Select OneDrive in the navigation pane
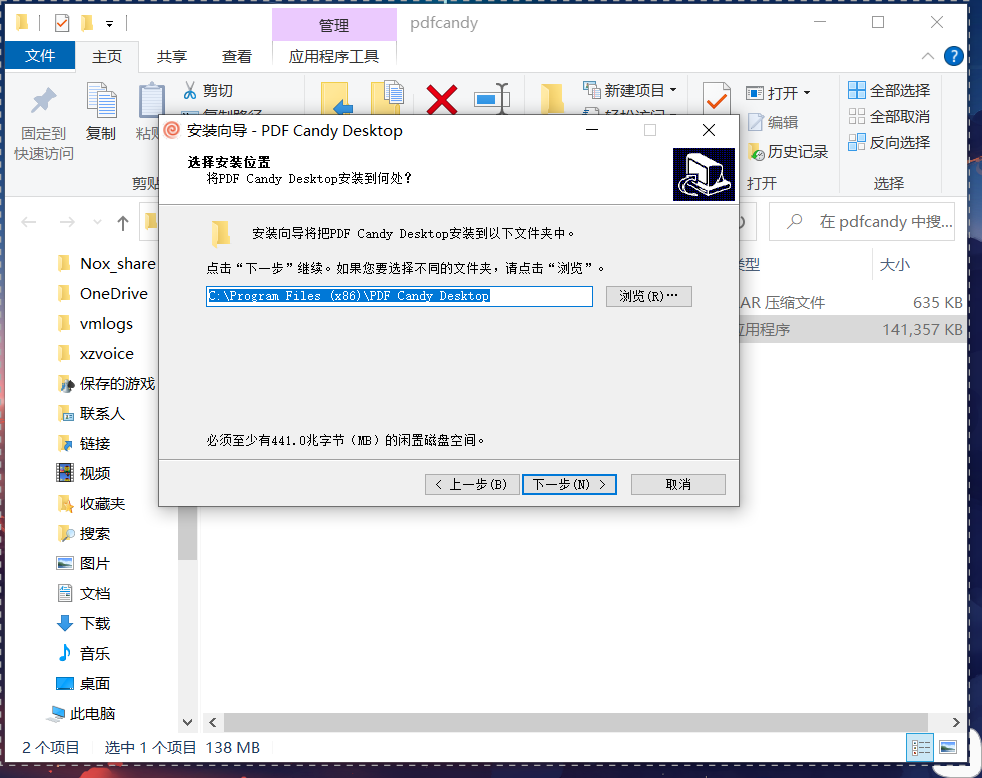This screenshot has width=982, height=778. click(x=103, y=294)
